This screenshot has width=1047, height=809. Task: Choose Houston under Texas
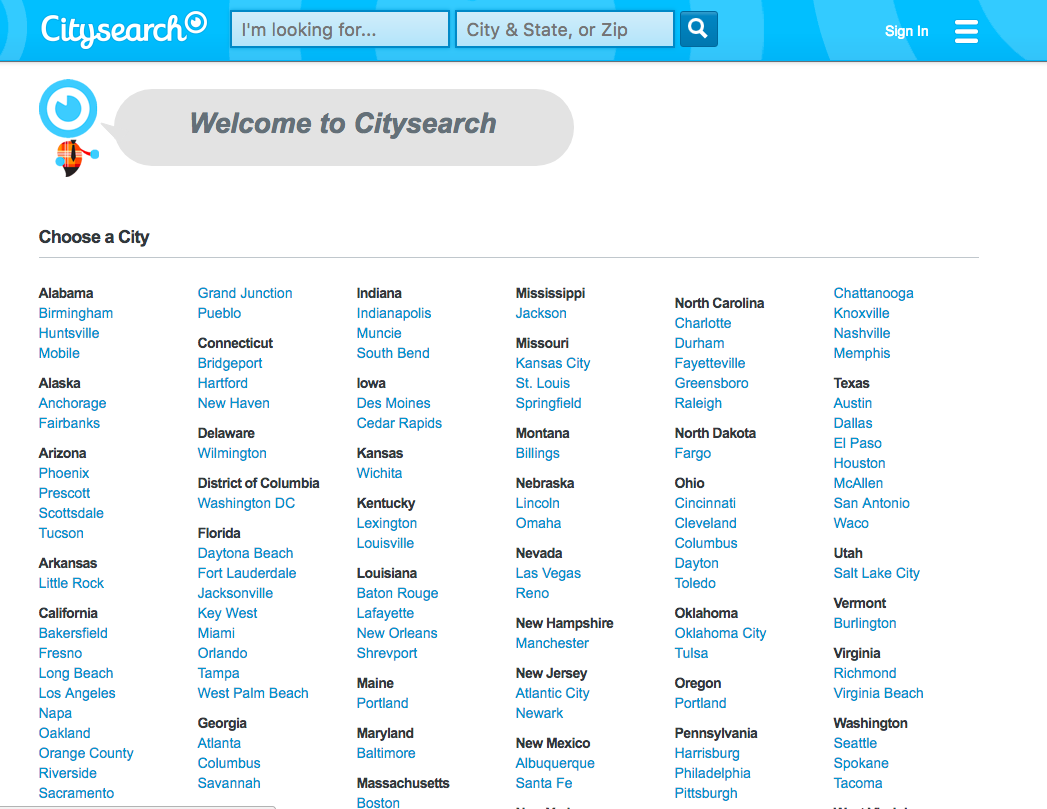coord(859,463)
